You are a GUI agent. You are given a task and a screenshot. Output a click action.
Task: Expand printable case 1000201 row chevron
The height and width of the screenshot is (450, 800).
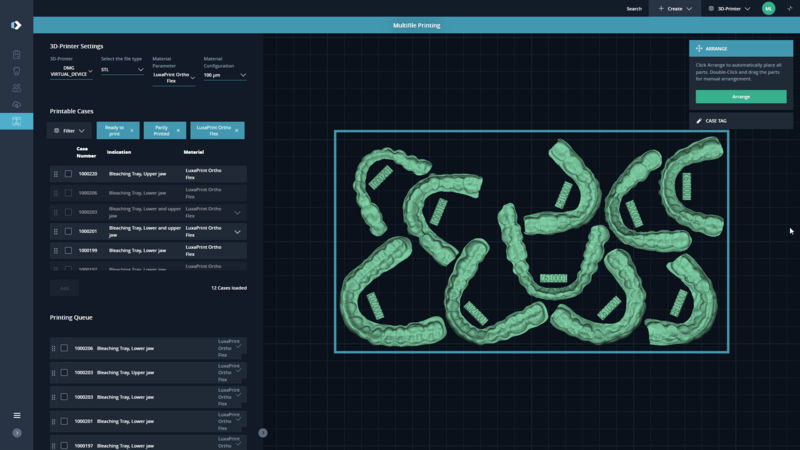237,232
